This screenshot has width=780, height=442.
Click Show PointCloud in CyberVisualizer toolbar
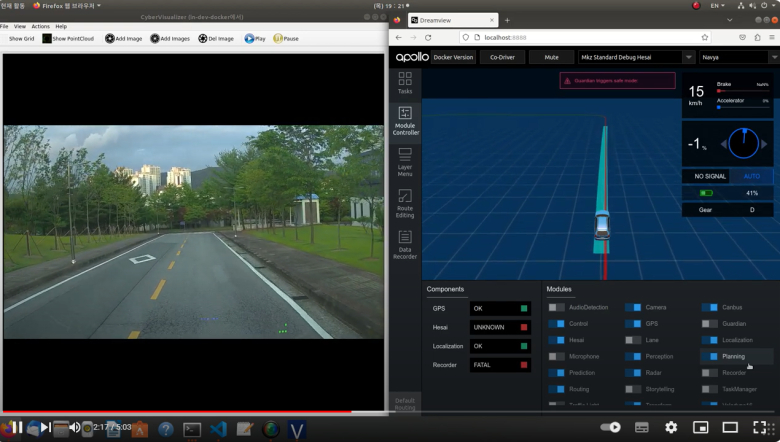point(68,38)
